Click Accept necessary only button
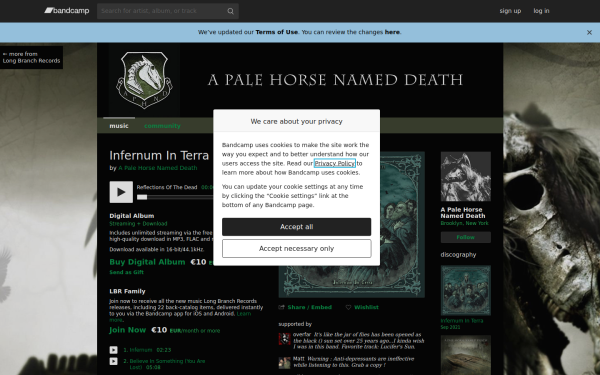Image resolution: width=600 pixels, height=375 pixels. point(297,249)
